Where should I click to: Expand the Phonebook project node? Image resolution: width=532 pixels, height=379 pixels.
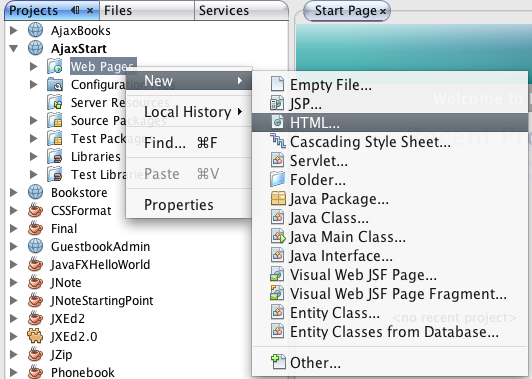(14, 372)
